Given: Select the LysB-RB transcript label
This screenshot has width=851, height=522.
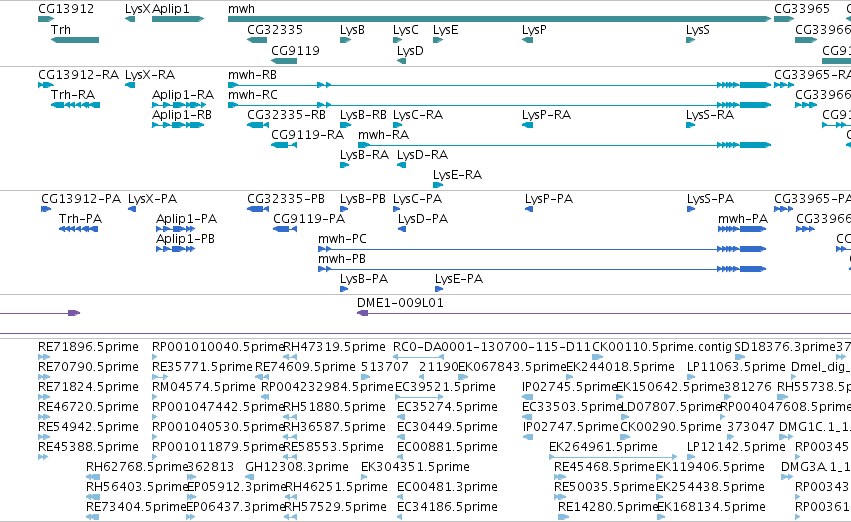Looking at the screenshot, I should pyautogui.click(x=363, y=114).
